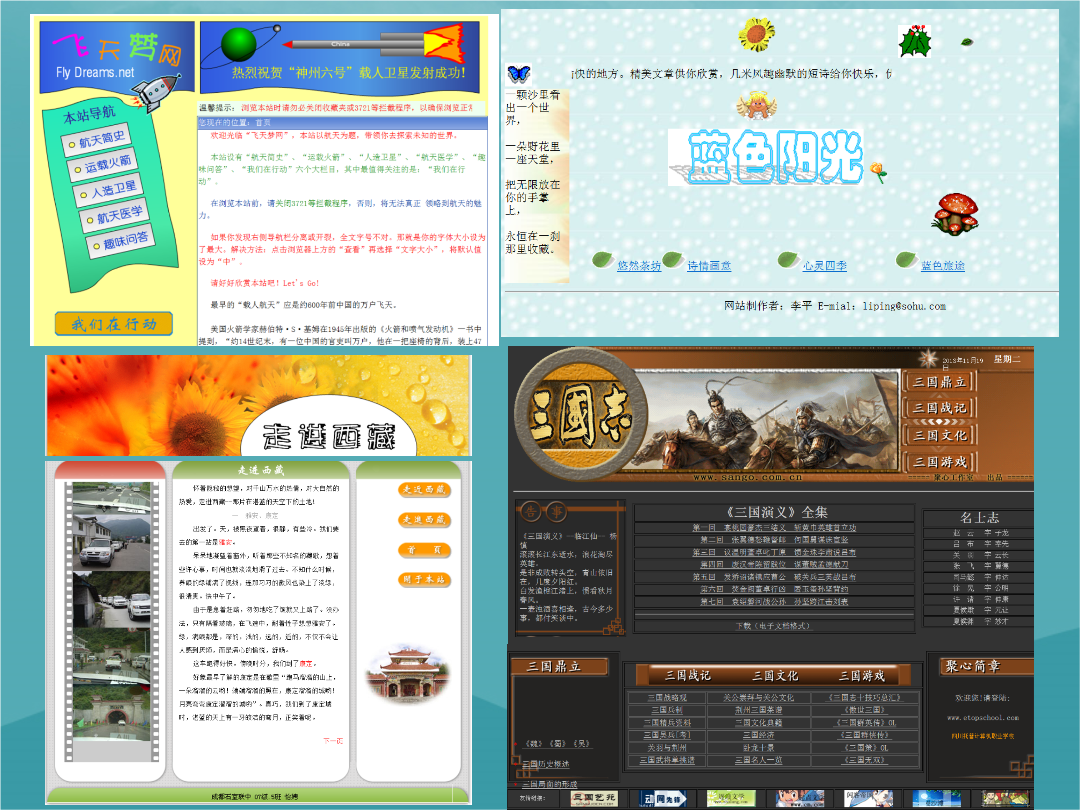Select 三国游戏 in the header navigation
The width and height of the screenshot is (1080, 810).
[x=939, y=462]
